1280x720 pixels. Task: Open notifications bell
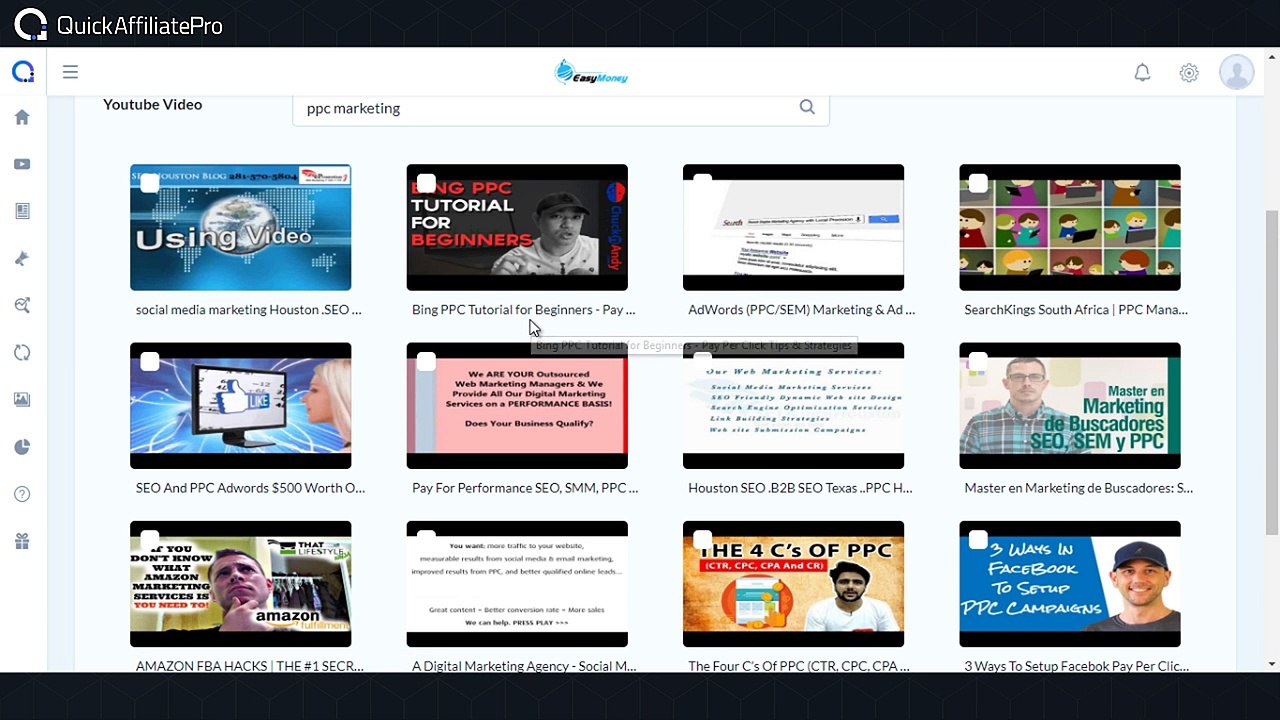pos(1142,72)
